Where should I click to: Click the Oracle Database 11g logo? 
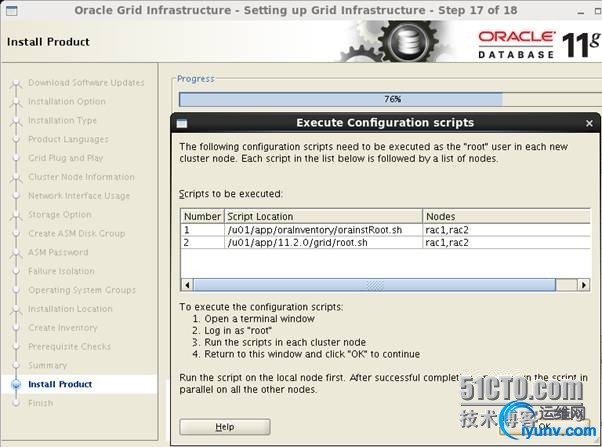pos(539,45)
